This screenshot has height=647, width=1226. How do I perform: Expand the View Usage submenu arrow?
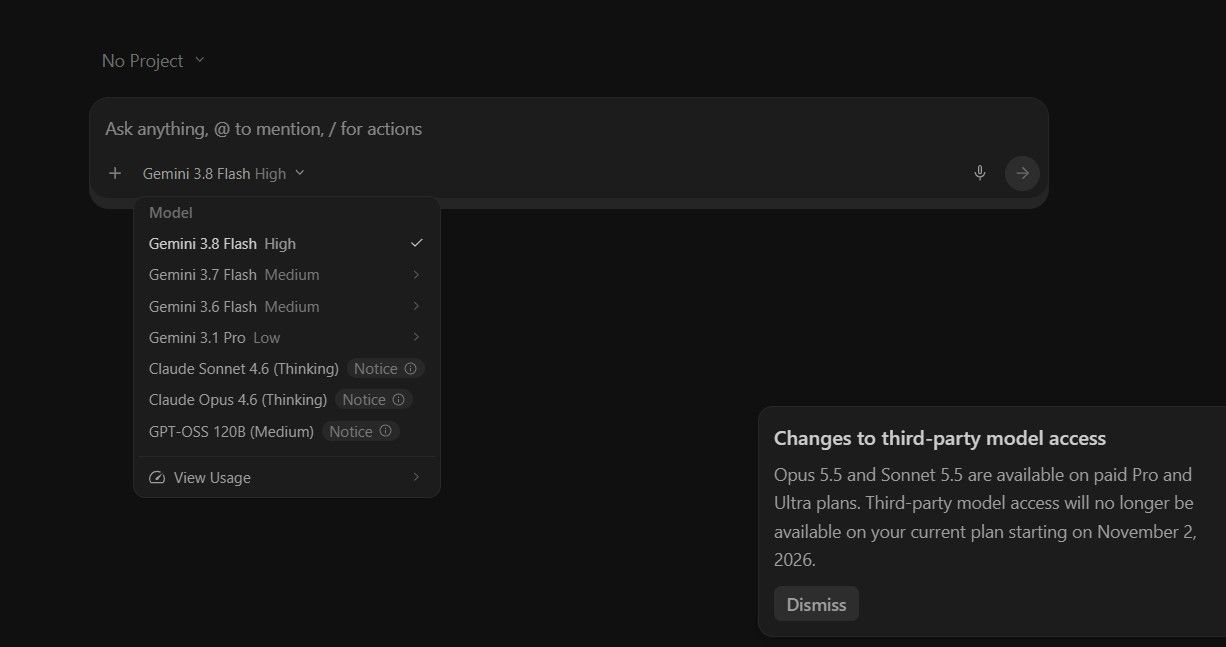416,478
